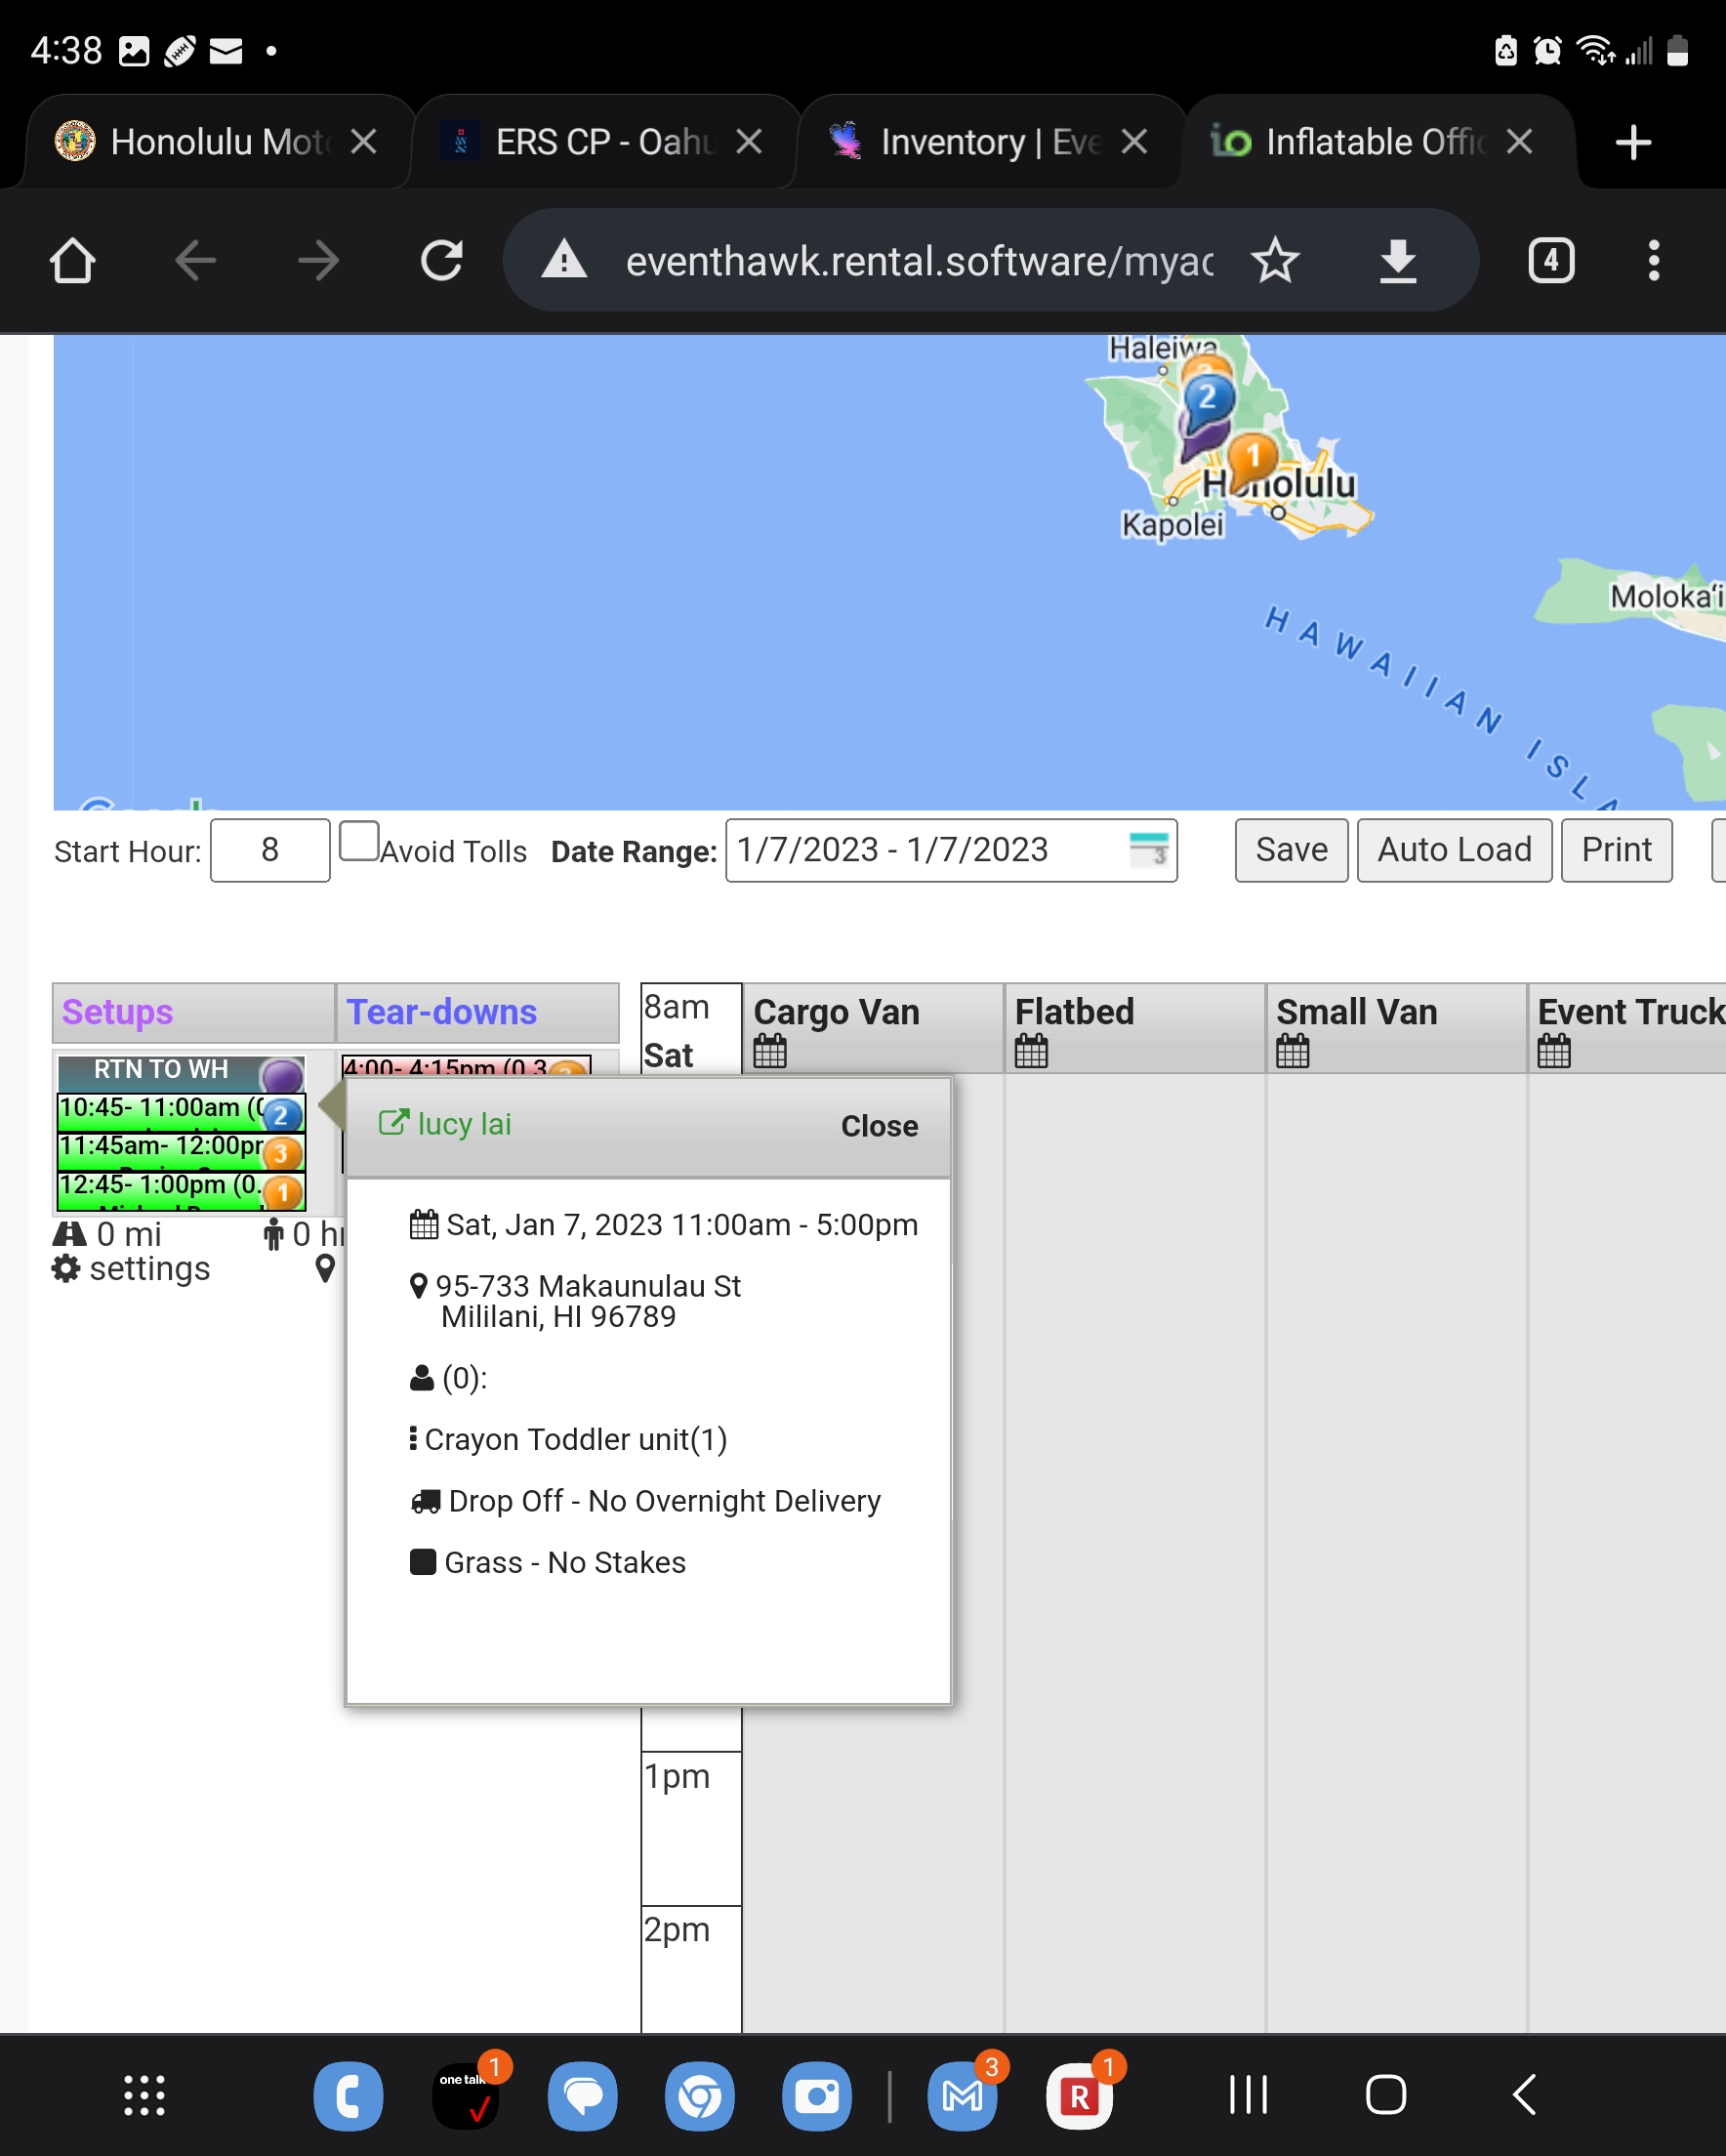Screen dimensions: 1726x2156
Task: Click the orange map marker numbered 1
Action: (x=1251, y=456)
